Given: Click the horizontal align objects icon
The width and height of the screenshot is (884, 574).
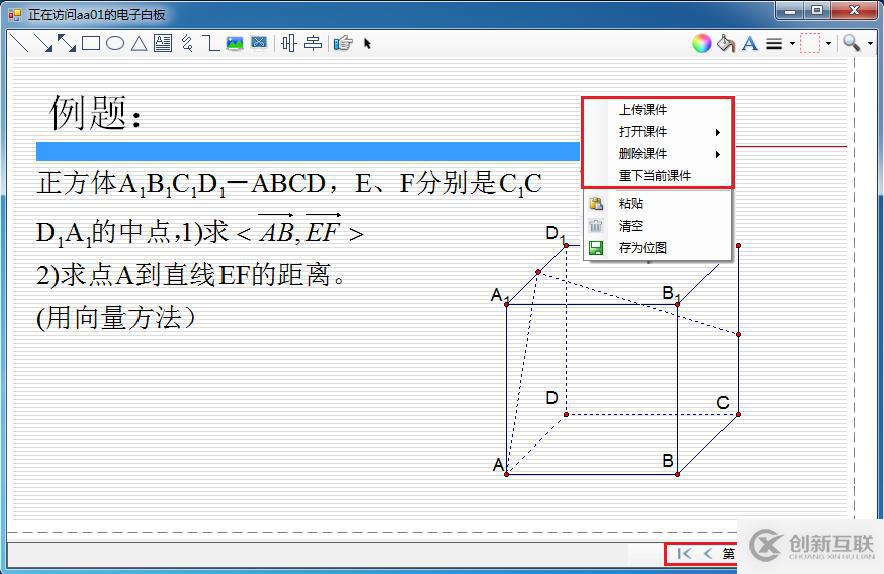Looking at the screenshot, I should click(x=289, y=43).
